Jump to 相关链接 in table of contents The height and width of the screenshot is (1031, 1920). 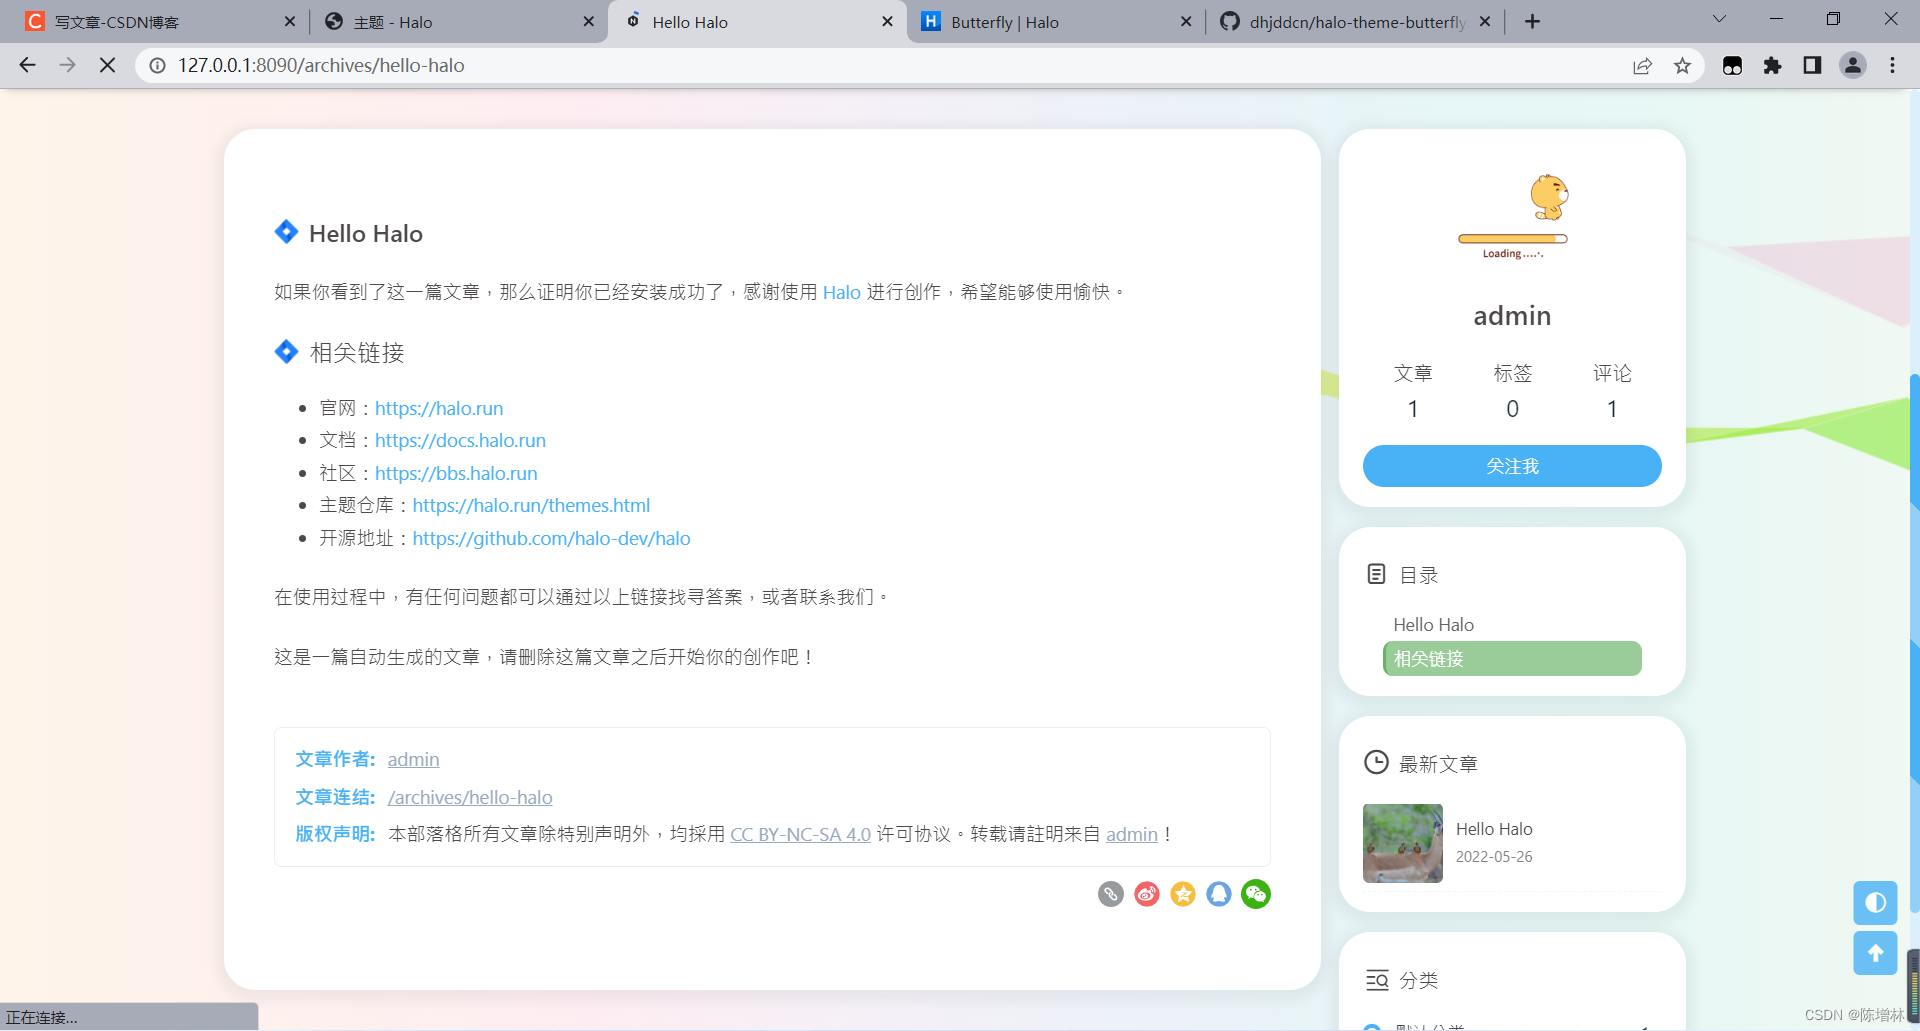point(1512,658)
